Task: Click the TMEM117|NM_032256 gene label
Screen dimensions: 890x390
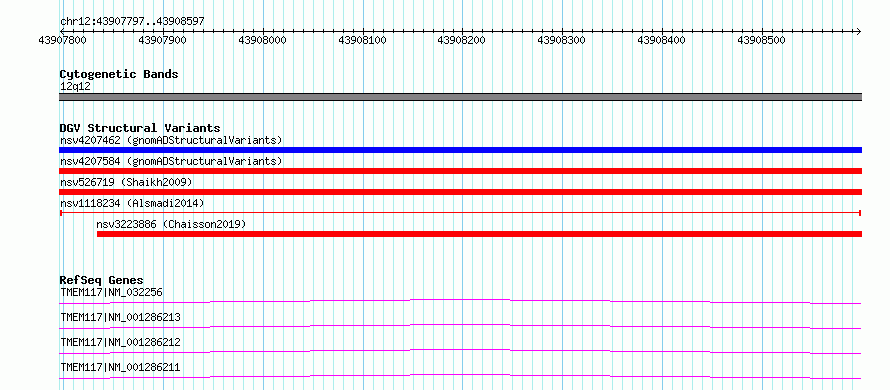Action: [111, 292]
